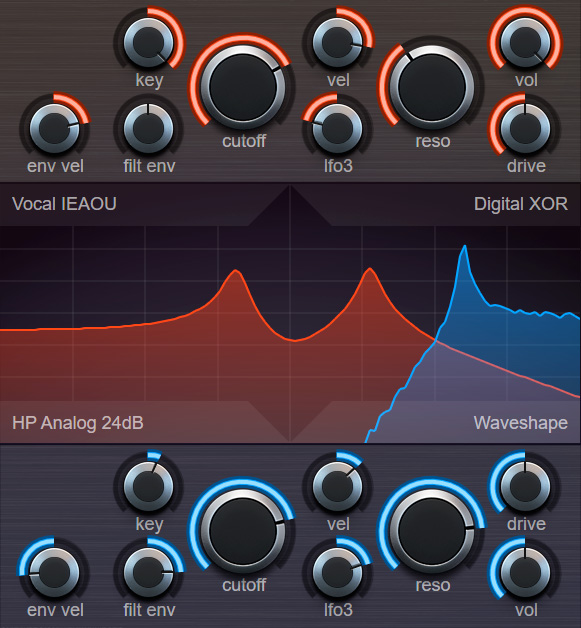The image size is (581, 628).
Task: Click the downward routing arrow in the display
Action: tap(290, 421)
